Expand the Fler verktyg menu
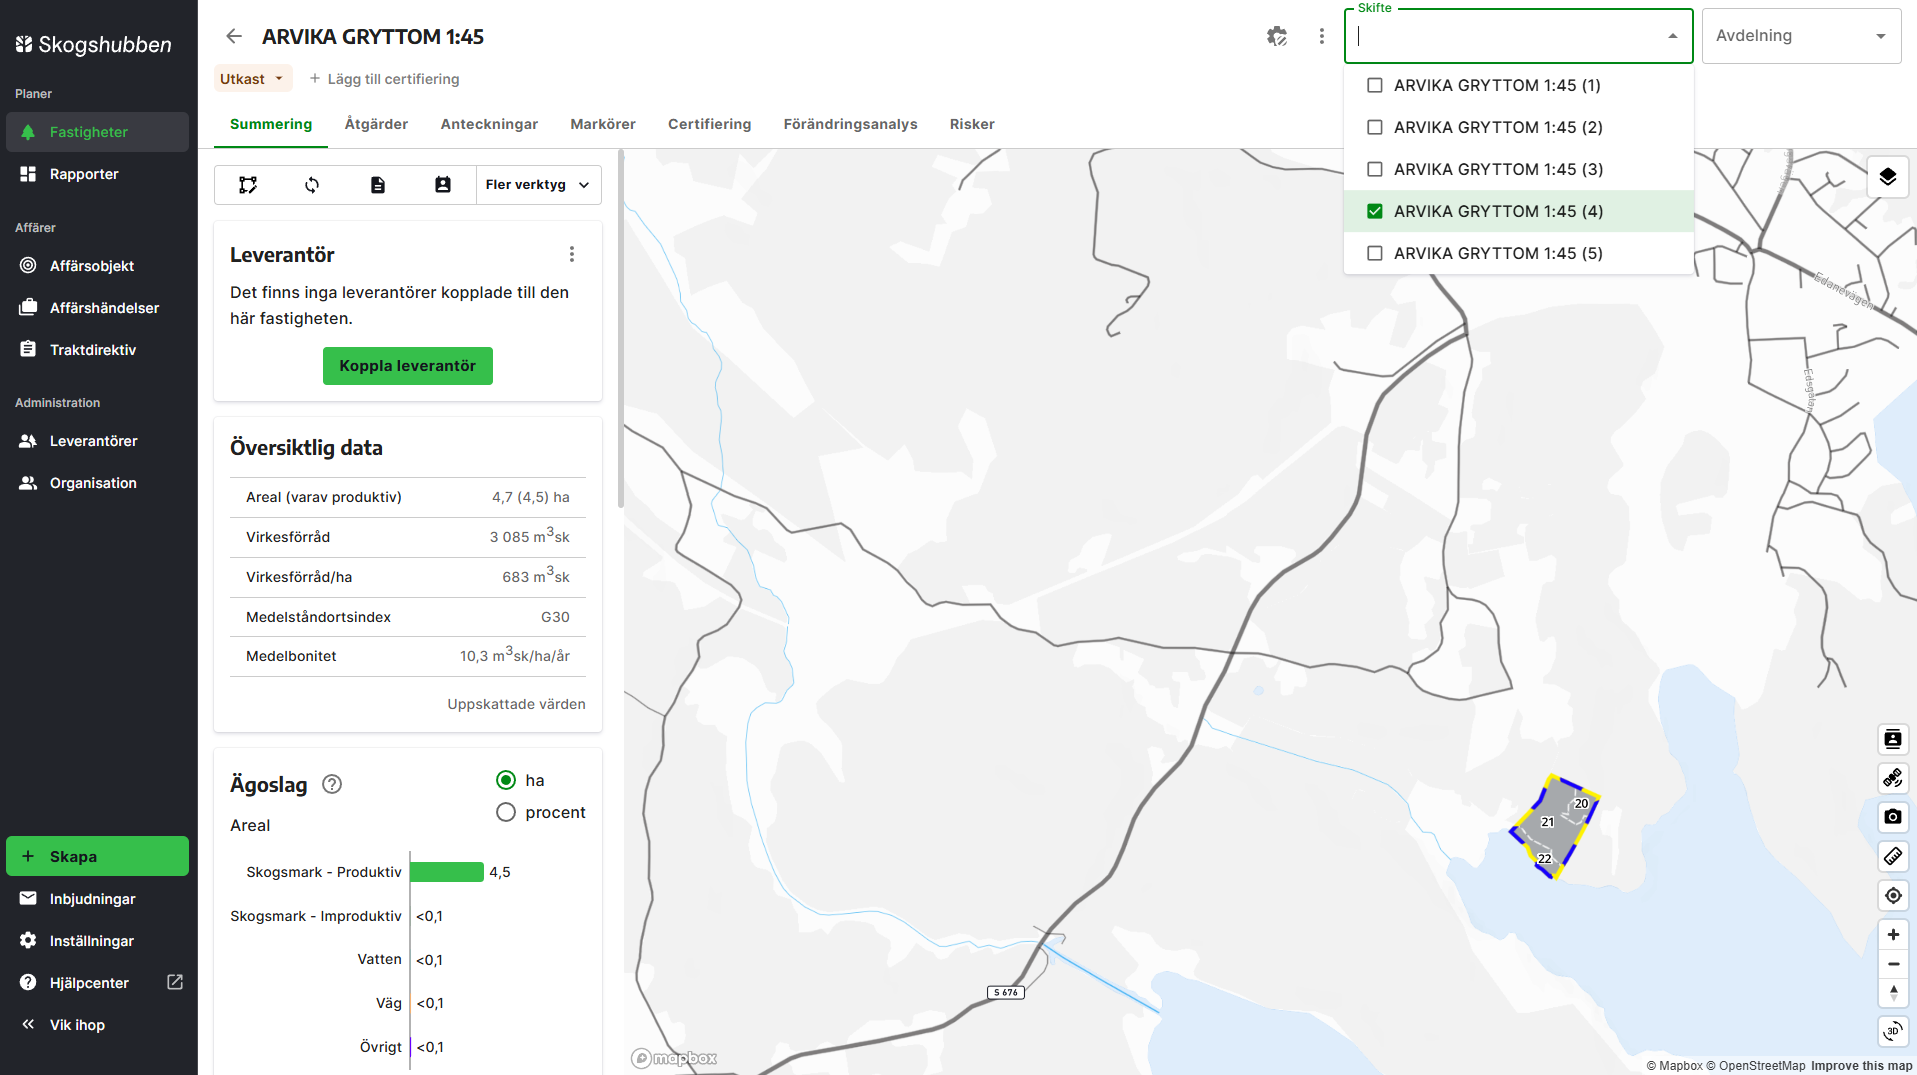Viewport: 1917px width, 1075px height. [x=537, y=185]
